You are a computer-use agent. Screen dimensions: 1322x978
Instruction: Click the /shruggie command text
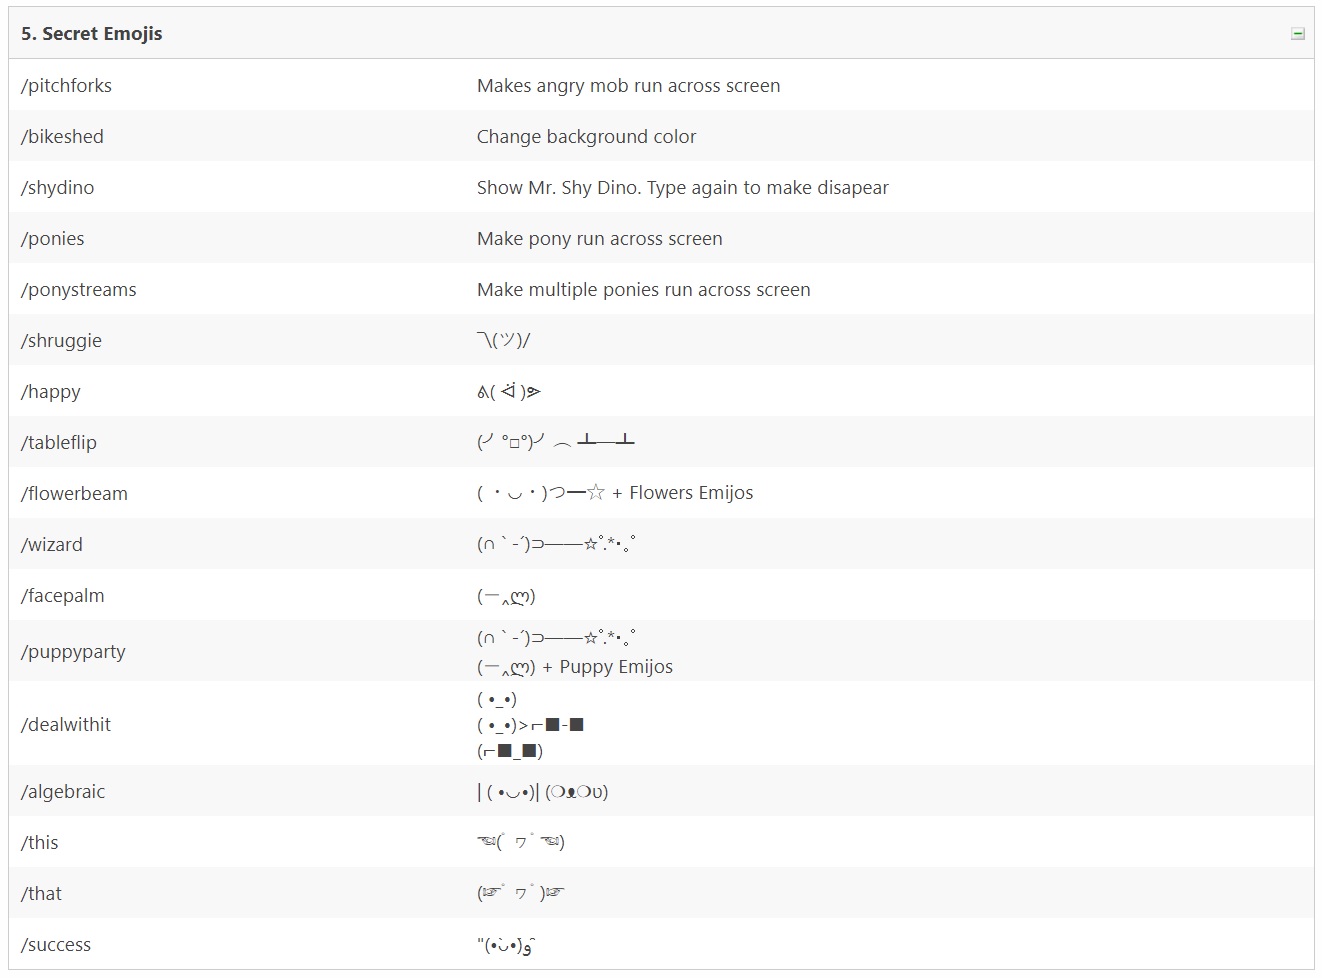click(x=61, y=340)
